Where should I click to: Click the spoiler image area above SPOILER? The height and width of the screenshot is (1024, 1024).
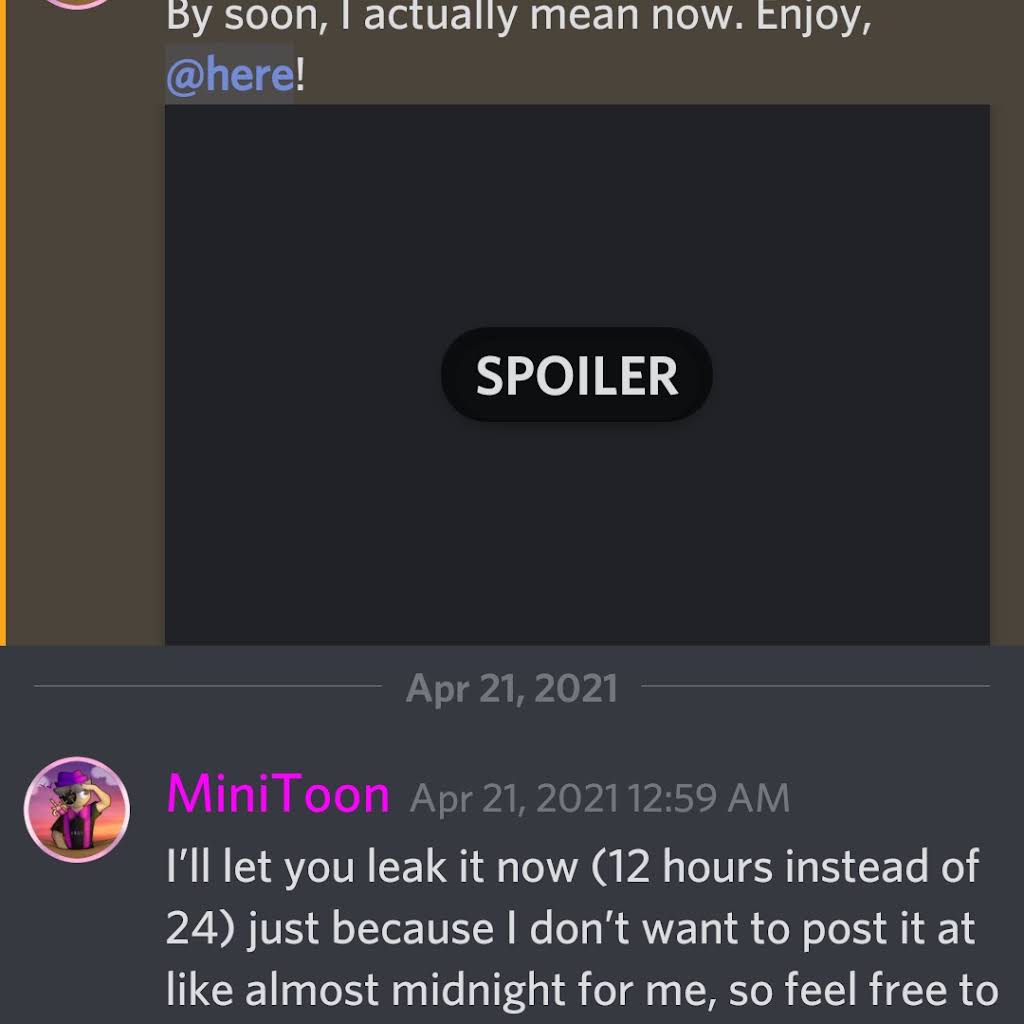click(576, 216)
